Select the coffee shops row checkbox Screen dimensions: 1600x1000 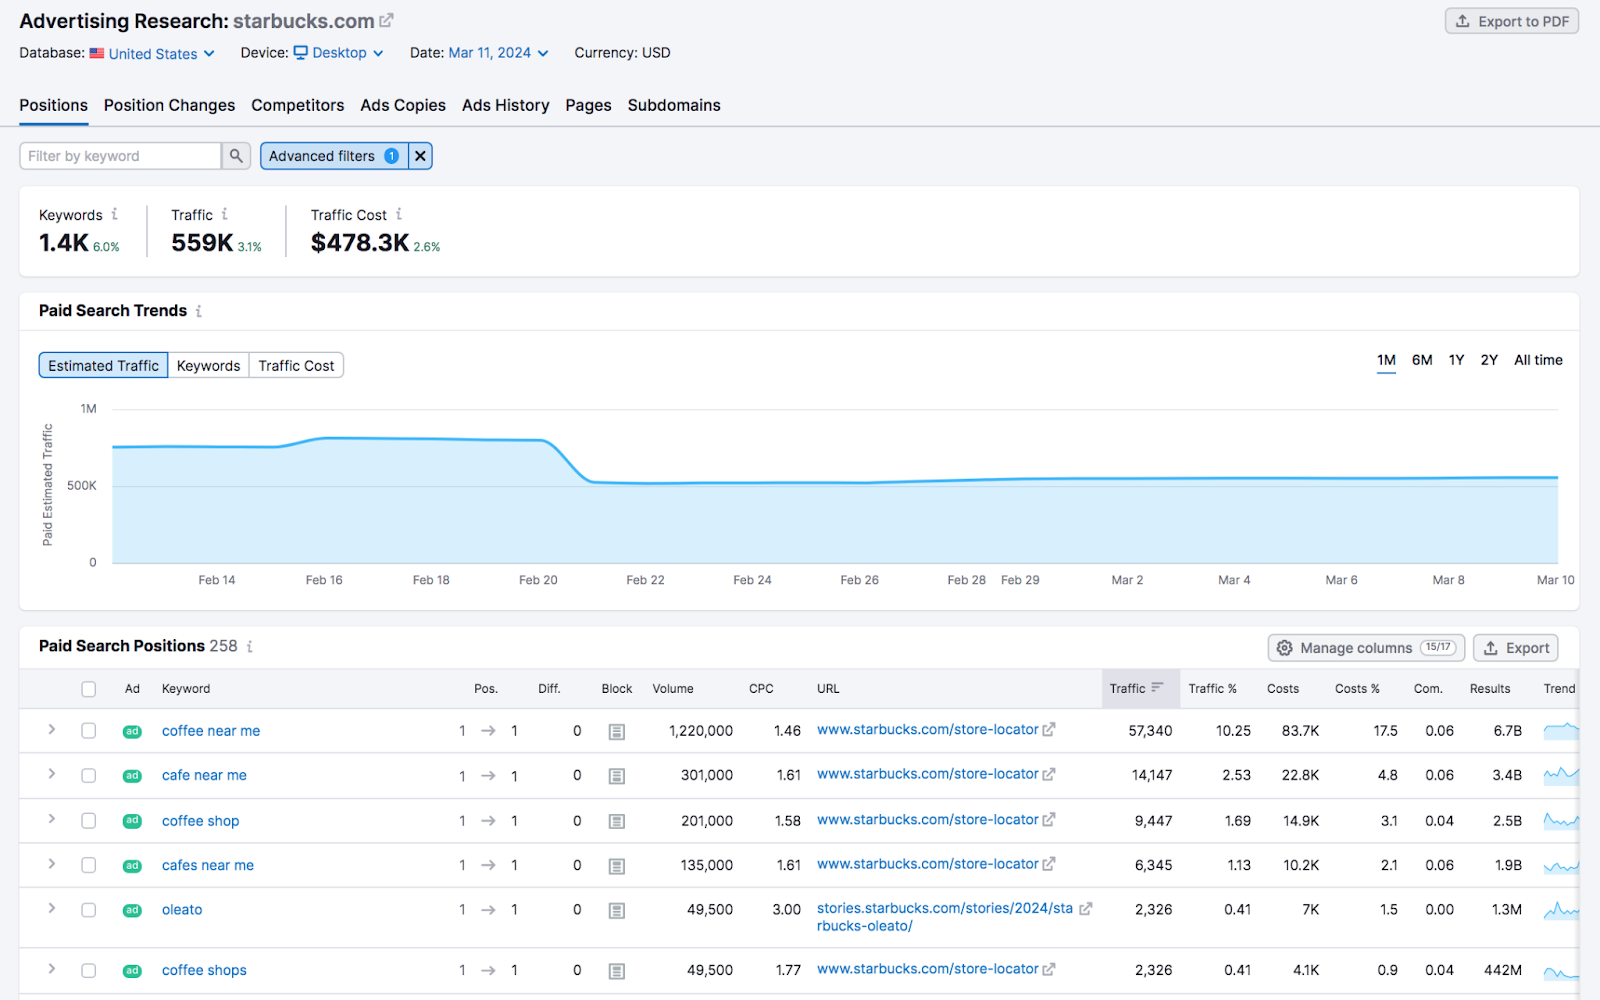[89, 971]
